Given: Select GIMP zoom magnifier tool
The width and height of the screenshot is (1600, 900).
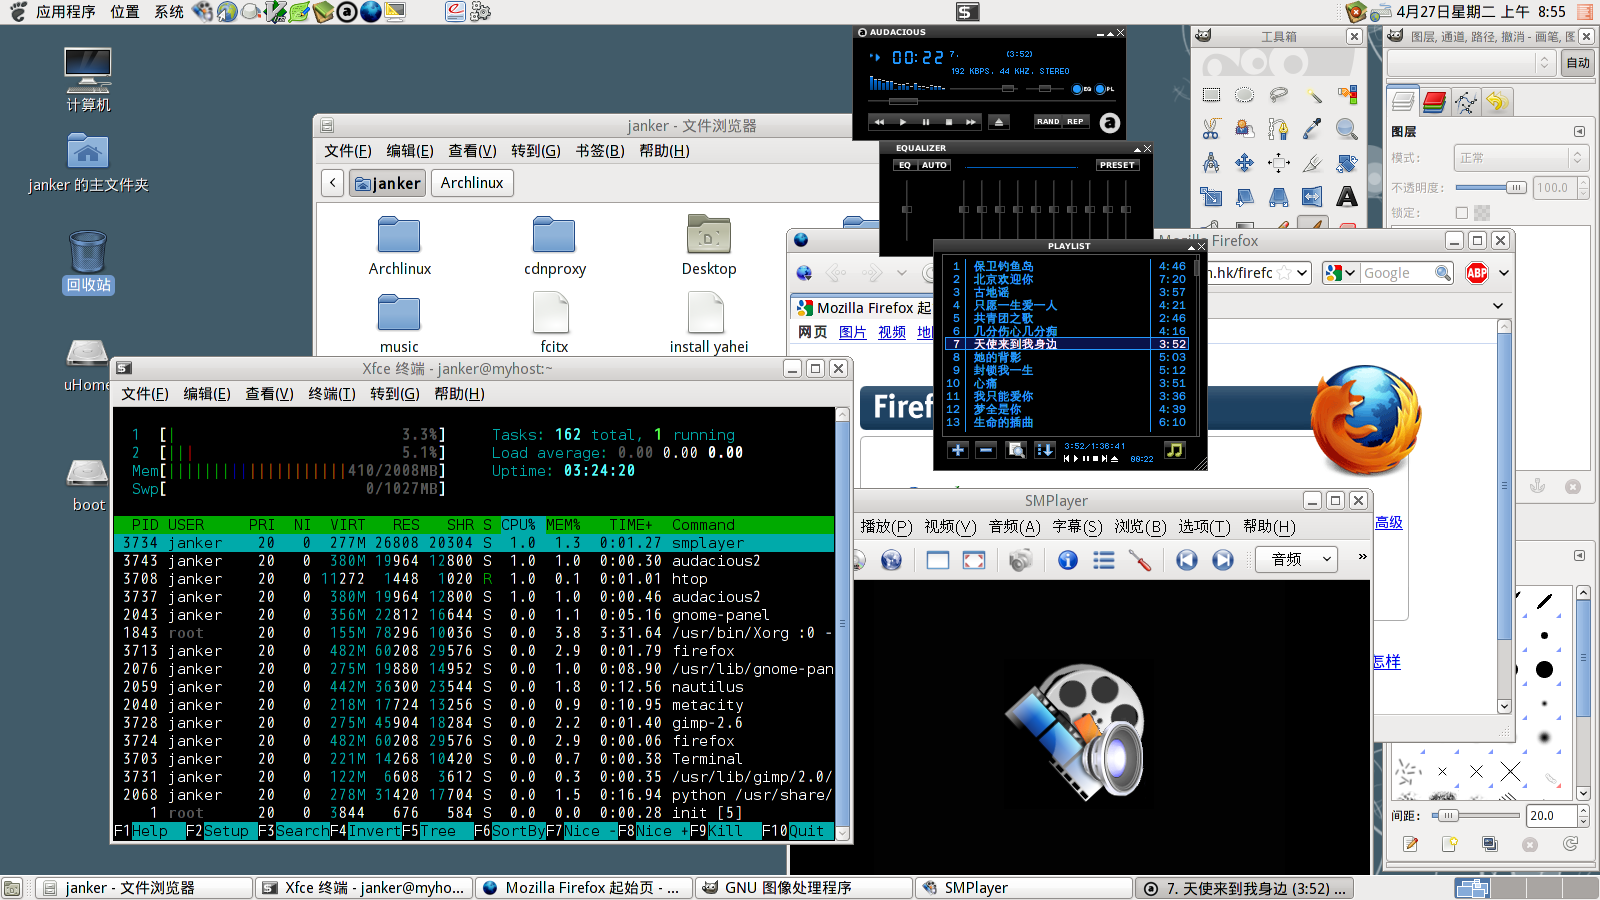Looking at the screenshot, I should coord(1347,129).
